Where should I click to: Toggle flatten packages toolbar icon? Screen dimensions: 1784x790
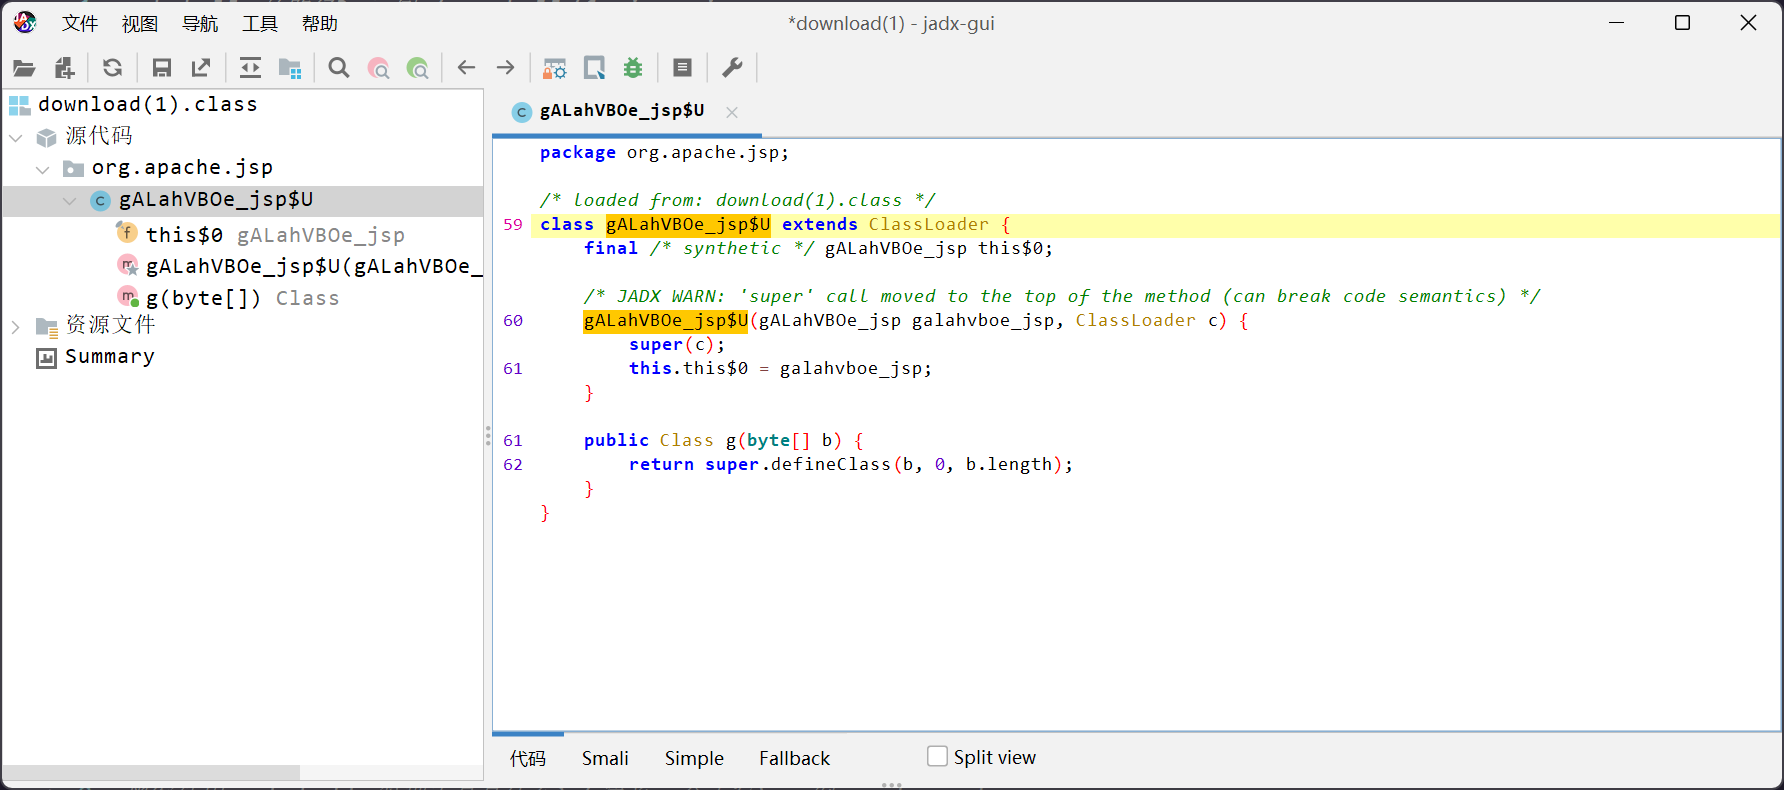290,68
